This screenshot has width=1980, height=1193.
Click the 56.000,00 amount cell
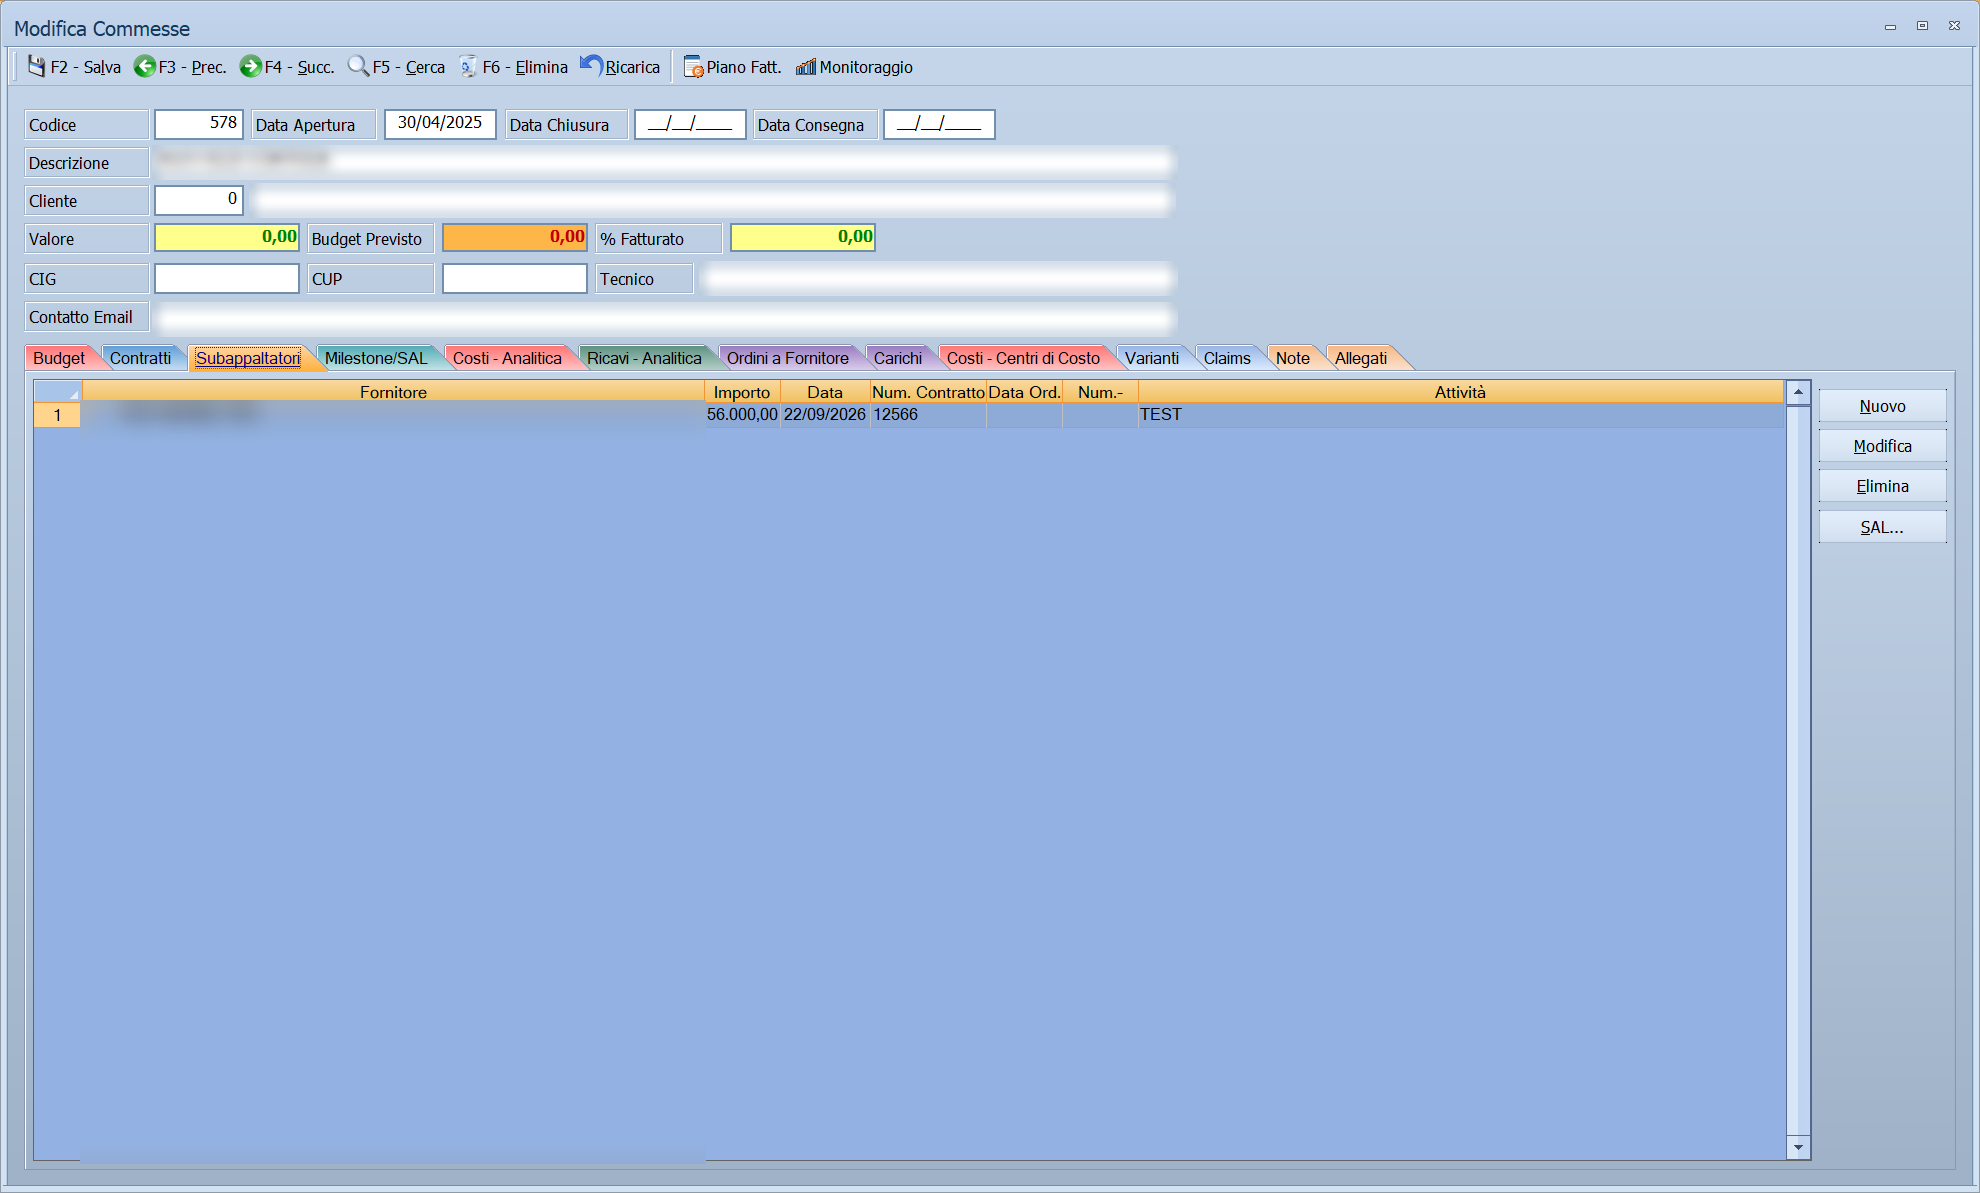[742, 415]
